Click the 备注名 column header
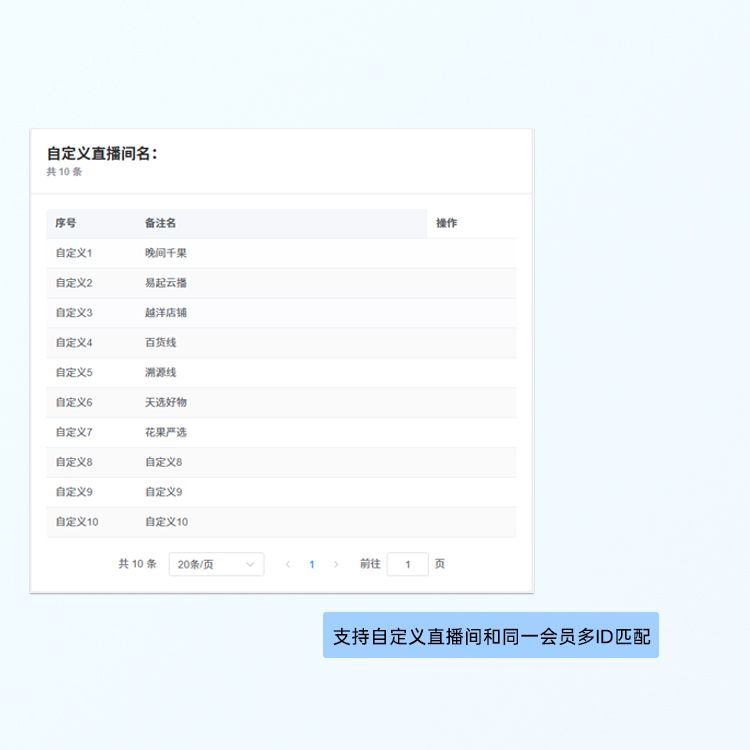The width and height of the screenshot is (750, 750). [161, 223]
